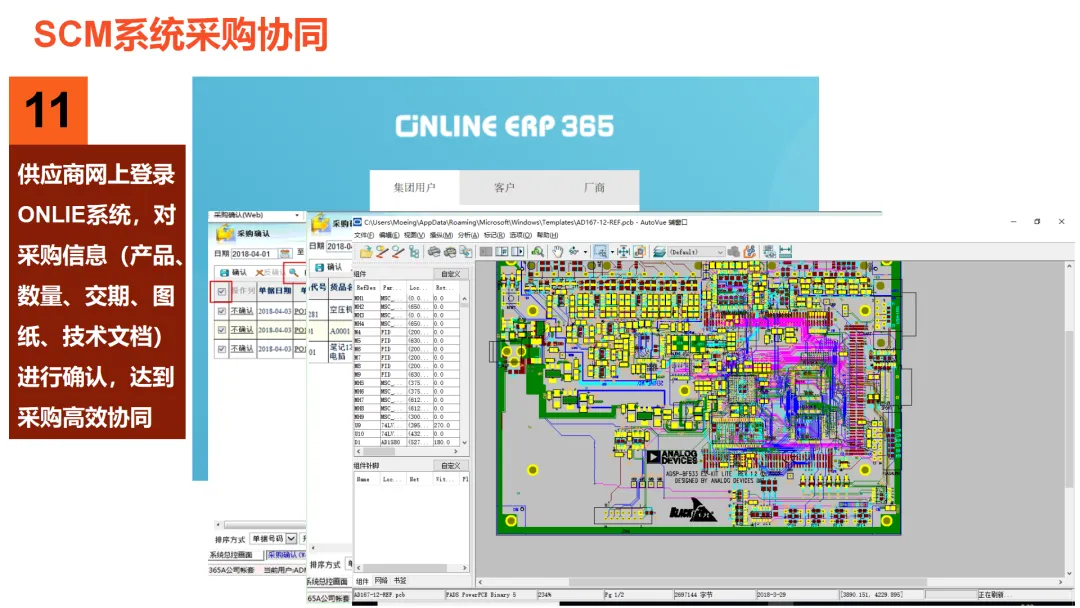This screenshot has width=1080, height=608.
Task: Click the Zoom fit arrows icon
Action: [x=623, y=252]
